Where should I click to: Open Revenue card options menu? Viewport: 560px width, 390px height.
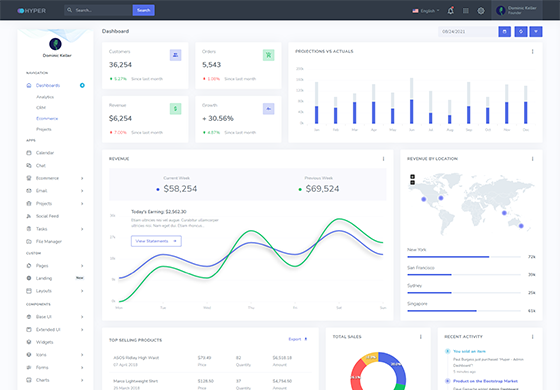click(x=384, y=159)
